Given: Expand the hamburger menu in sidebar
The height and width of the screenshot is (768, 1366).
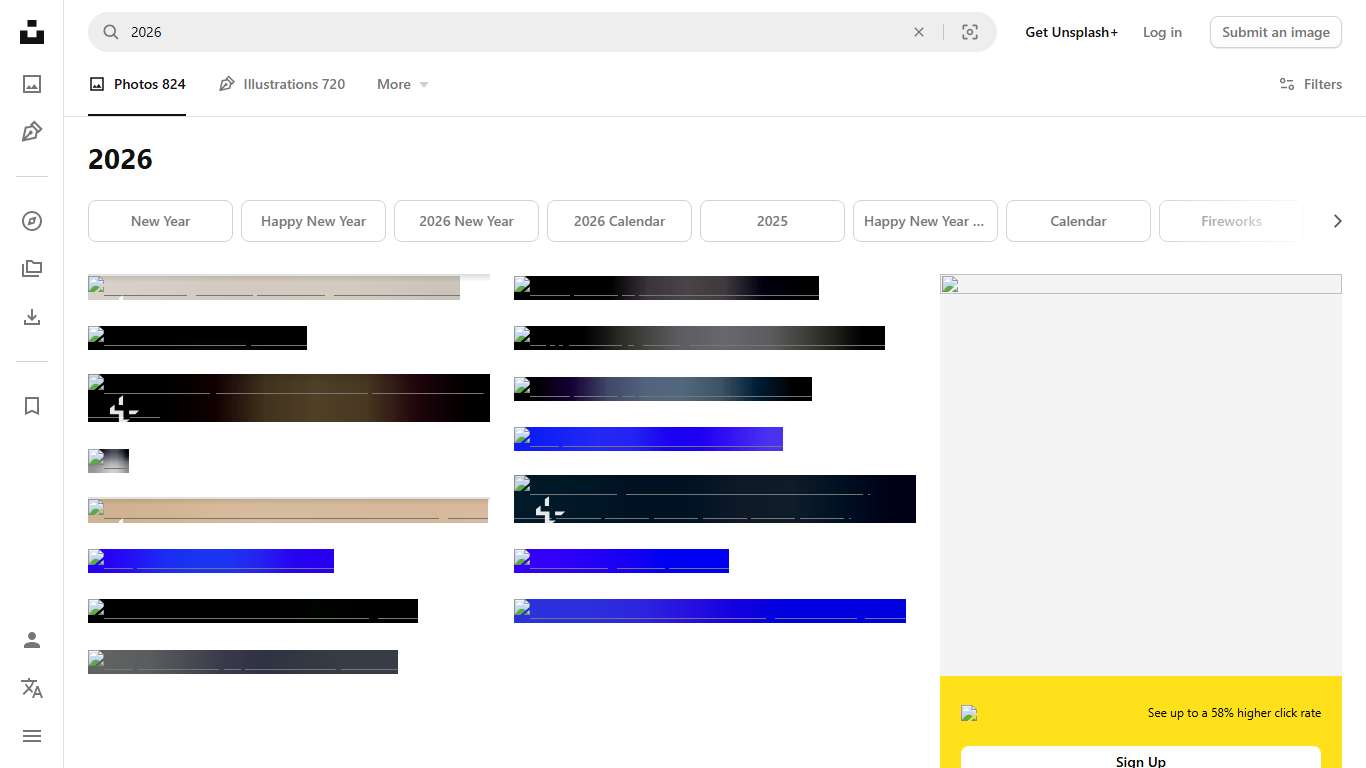Looking at the screenshot, I should pos(32,736).
